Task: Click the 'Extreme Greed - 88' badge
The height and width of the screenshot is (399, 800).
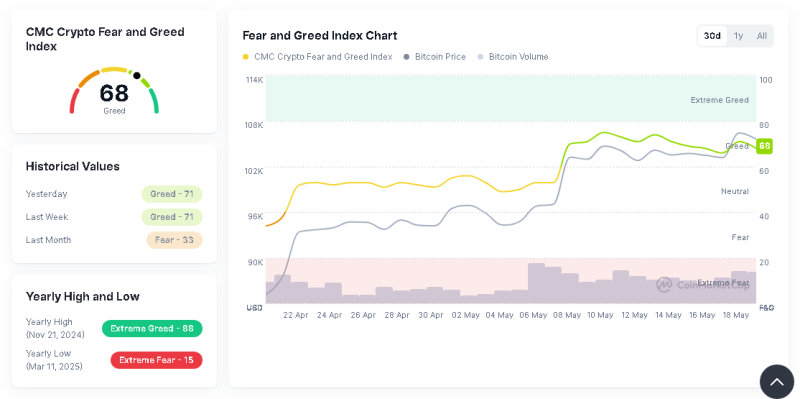Action: click(x=152, y=329)
